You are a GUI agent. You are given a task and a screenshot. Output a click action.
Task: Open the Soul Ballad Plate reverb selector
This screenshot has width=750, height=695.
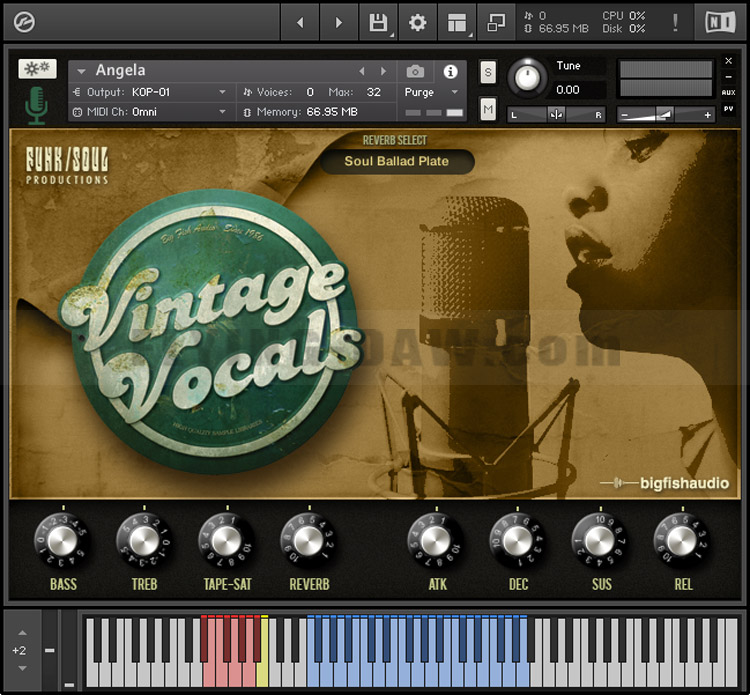pos(397,161)
